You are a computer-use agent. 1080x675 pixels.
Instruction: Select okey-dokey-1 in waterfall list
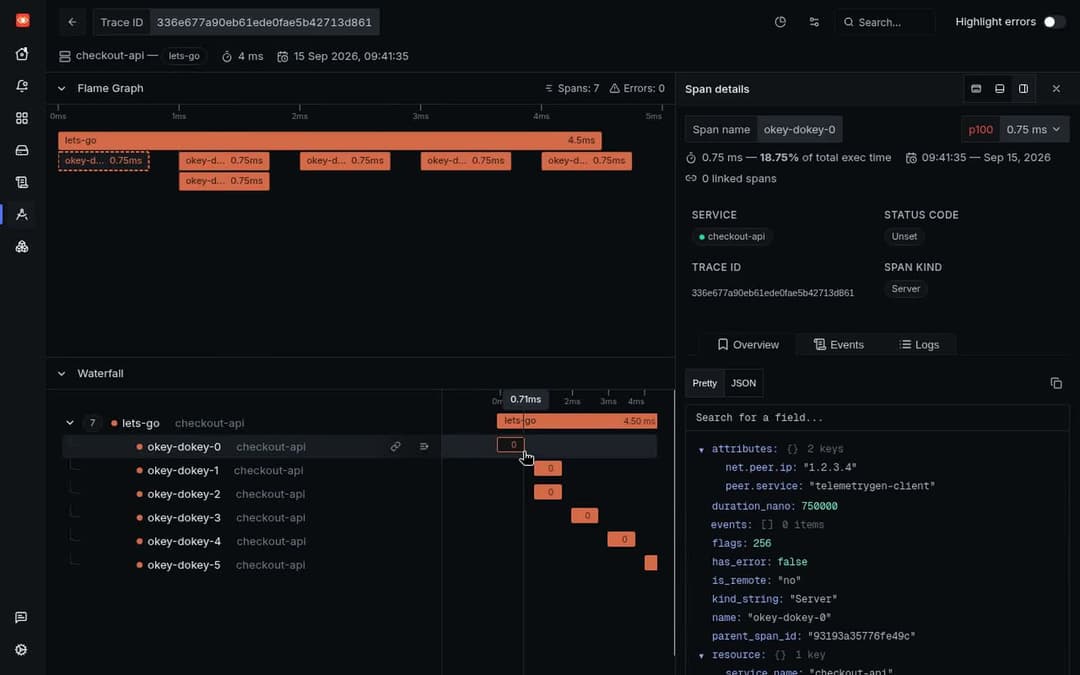point(183,470)
